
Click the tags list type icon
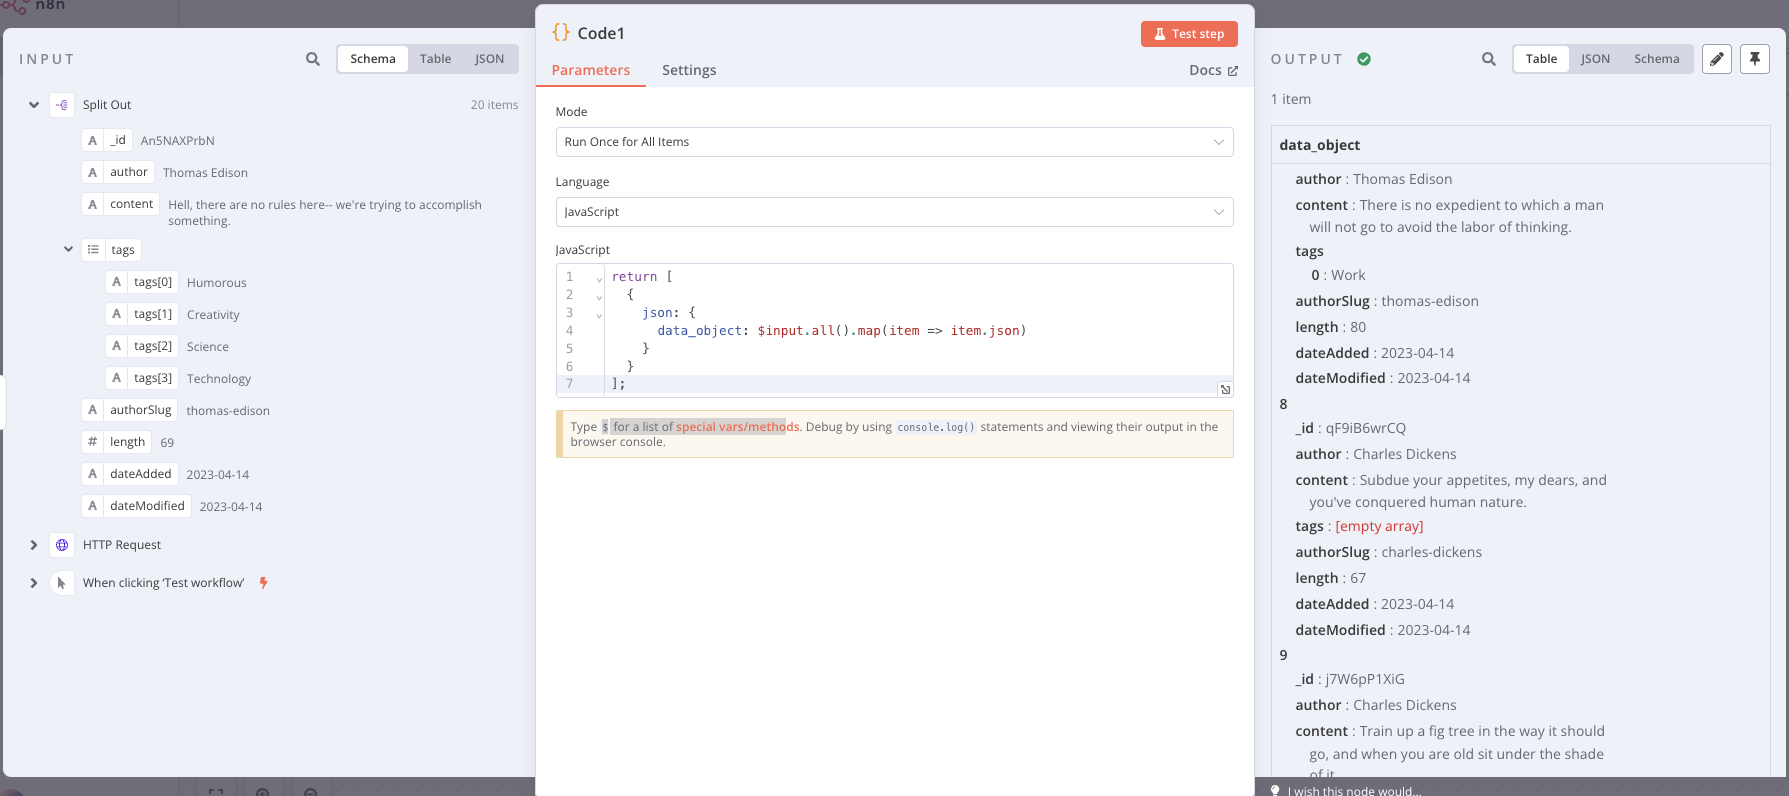(93, 250)
